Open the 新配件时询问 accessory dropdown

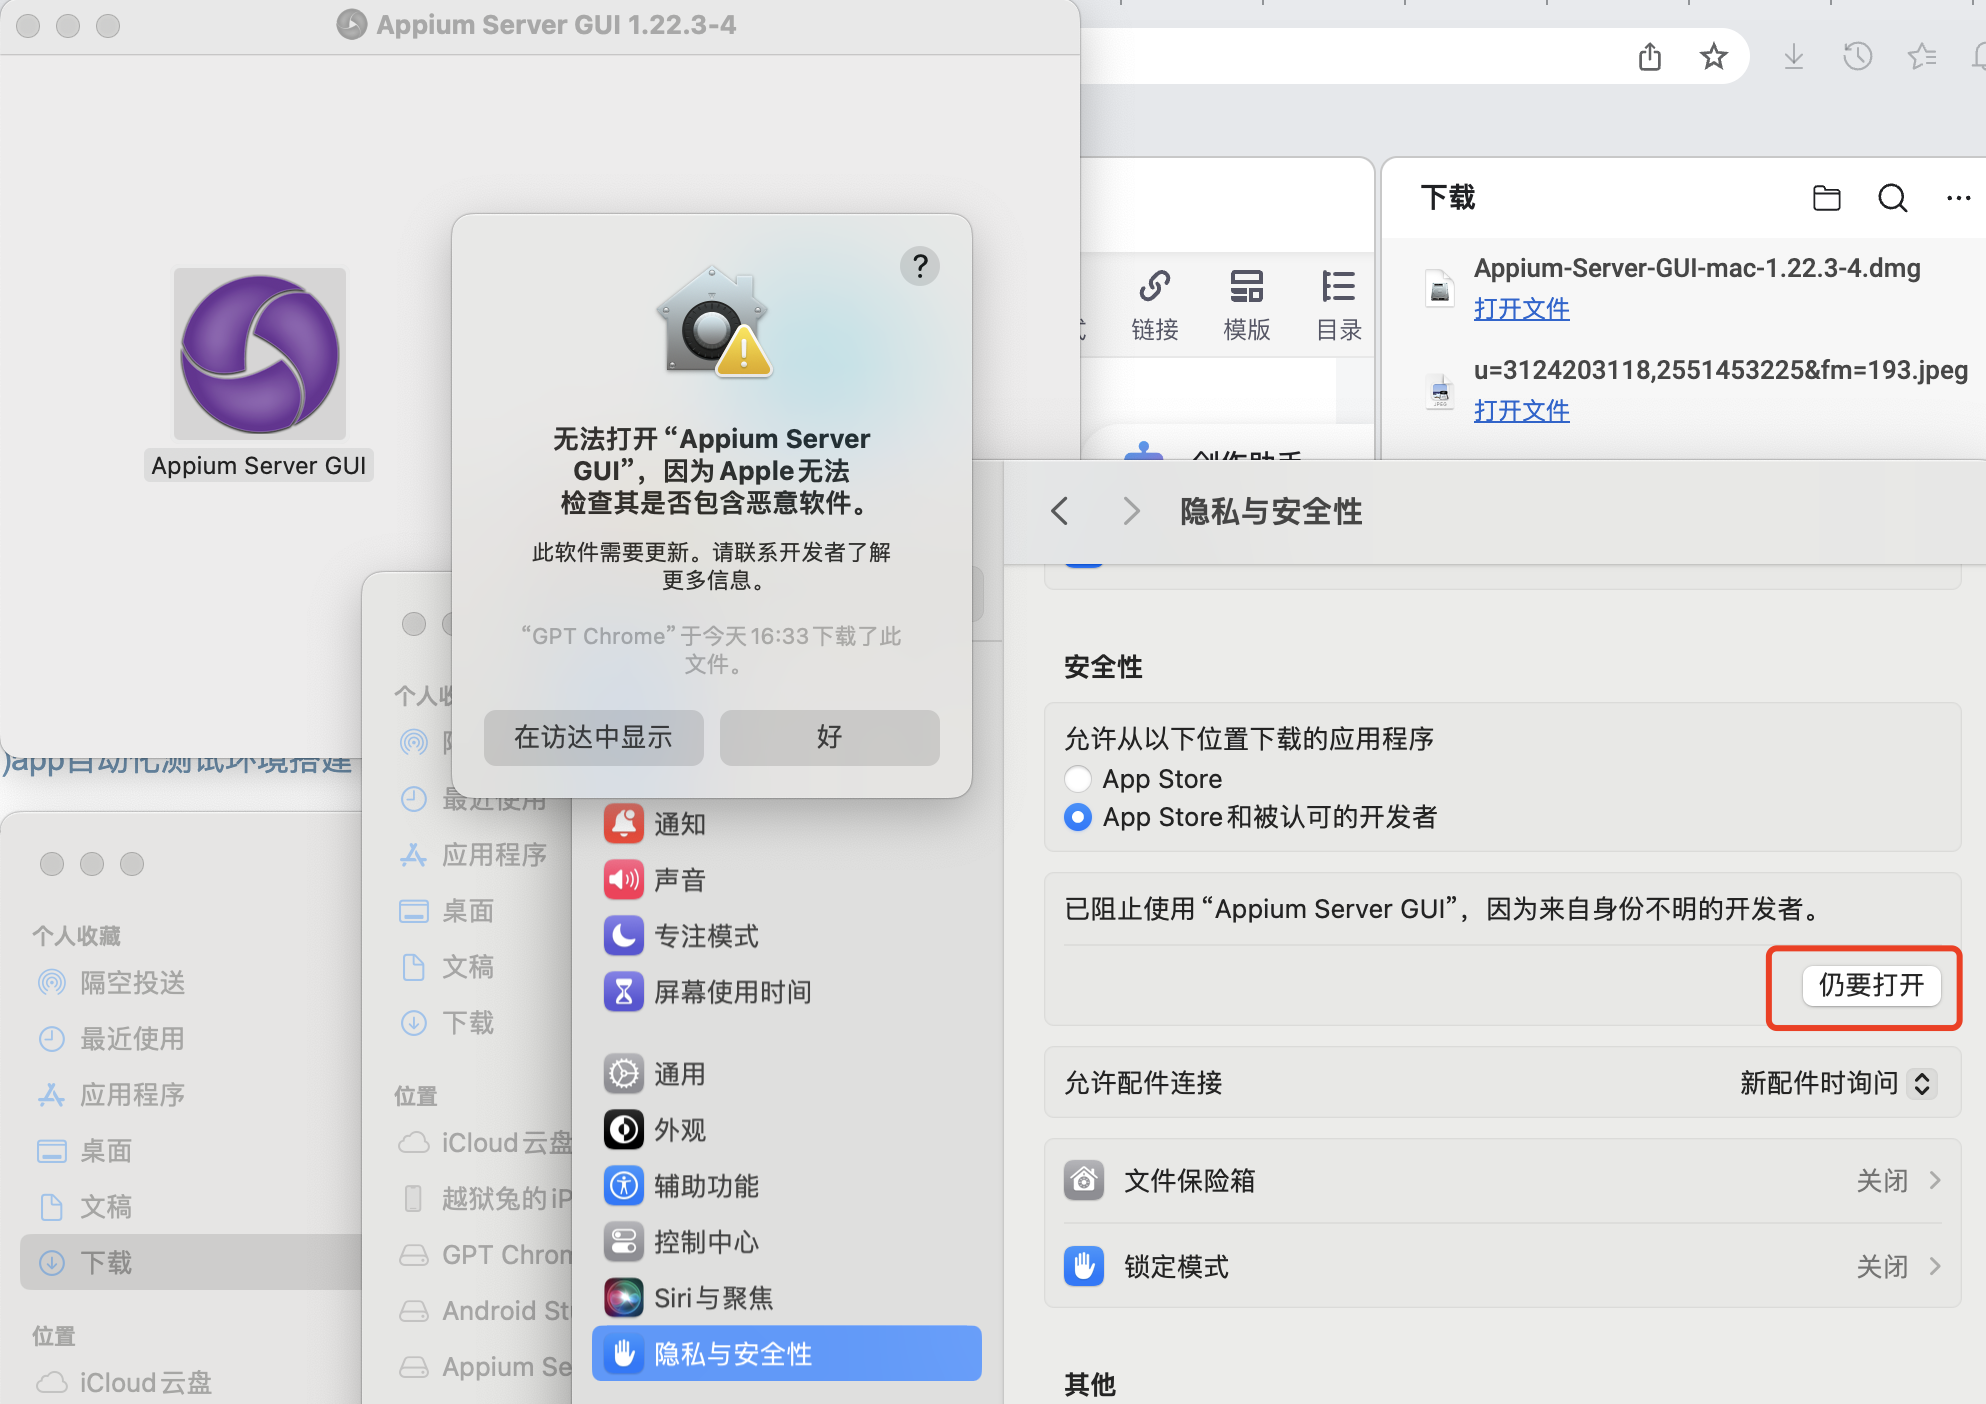click(x=1837, y=1083)
